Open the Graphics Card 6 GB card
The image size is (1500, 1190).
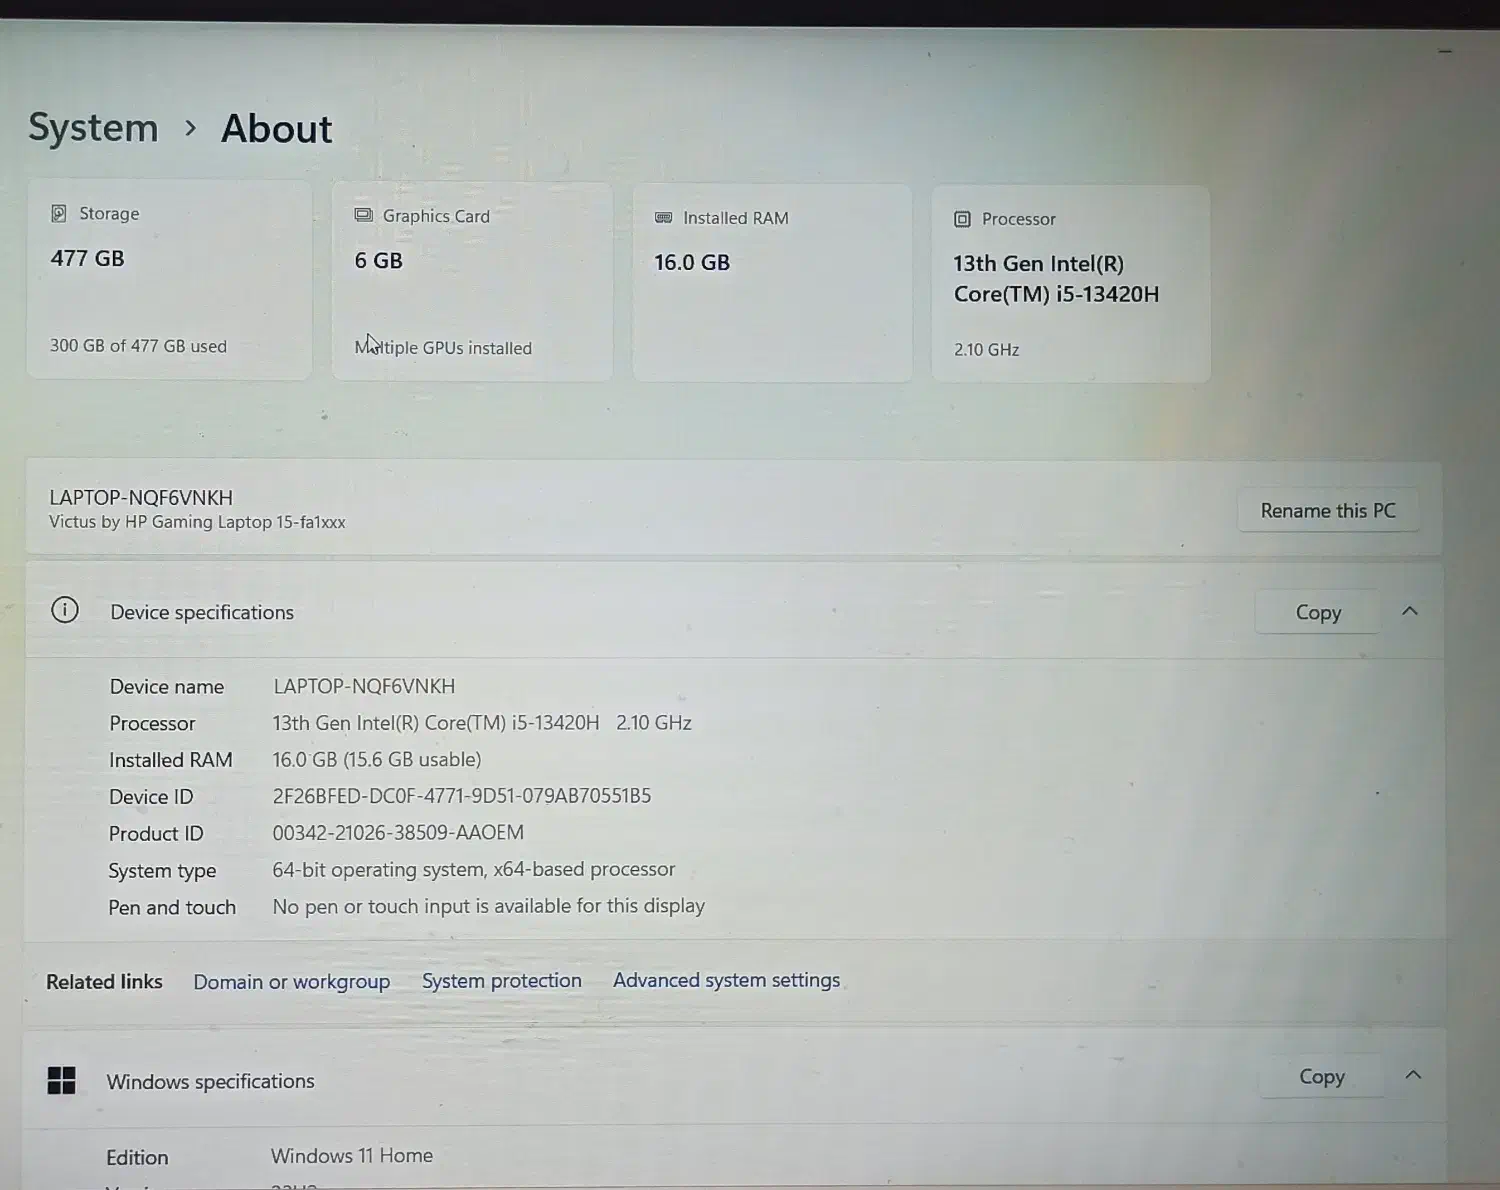point(472,281)
